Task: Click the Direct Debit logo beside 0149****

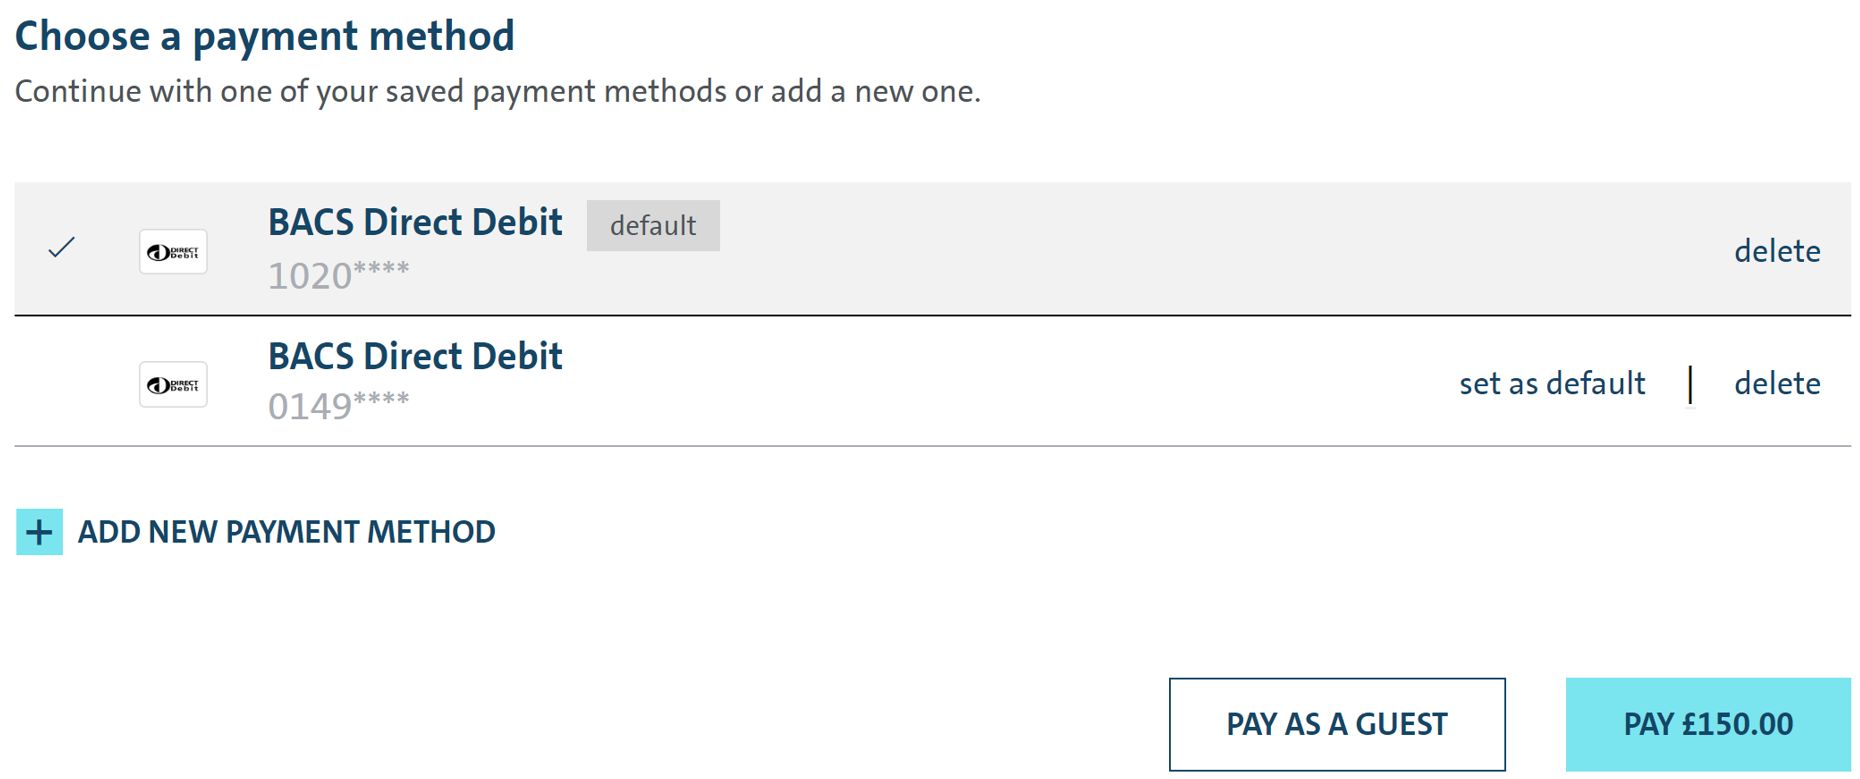Action: tap(173, 385)
